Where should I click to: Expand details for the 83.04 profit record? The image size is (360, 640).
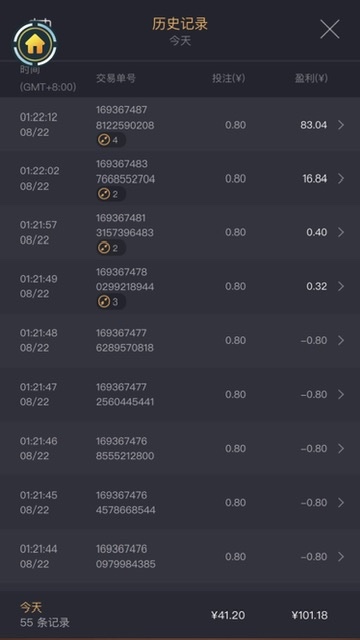pos(341,125)
